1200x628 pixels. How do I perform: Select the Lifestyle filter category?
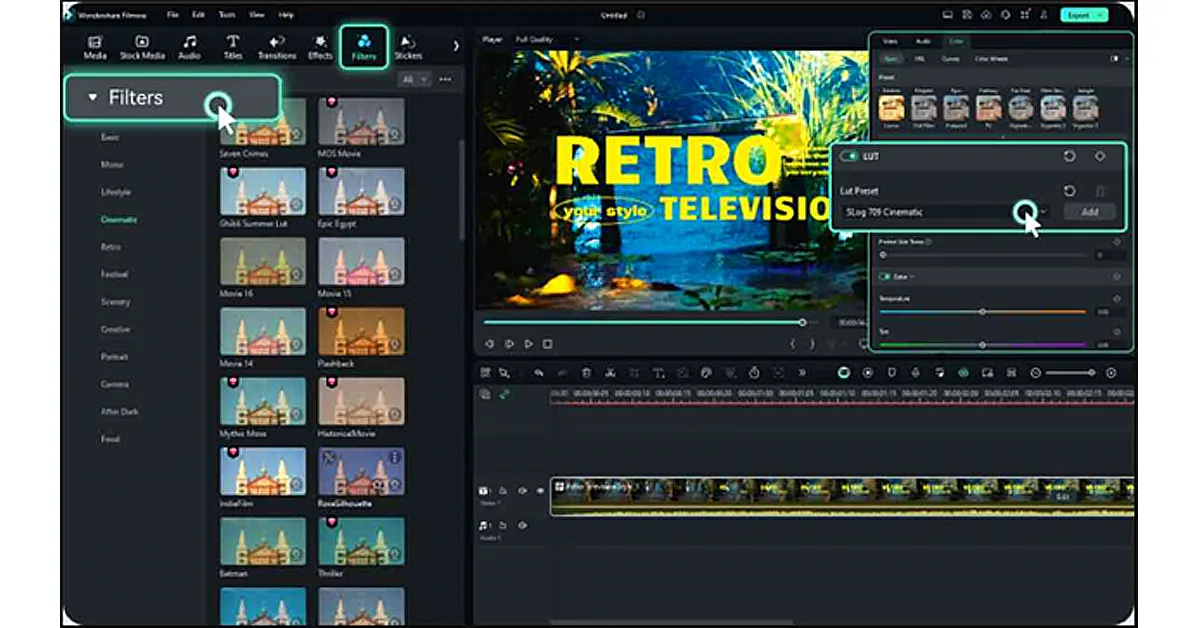115,191
